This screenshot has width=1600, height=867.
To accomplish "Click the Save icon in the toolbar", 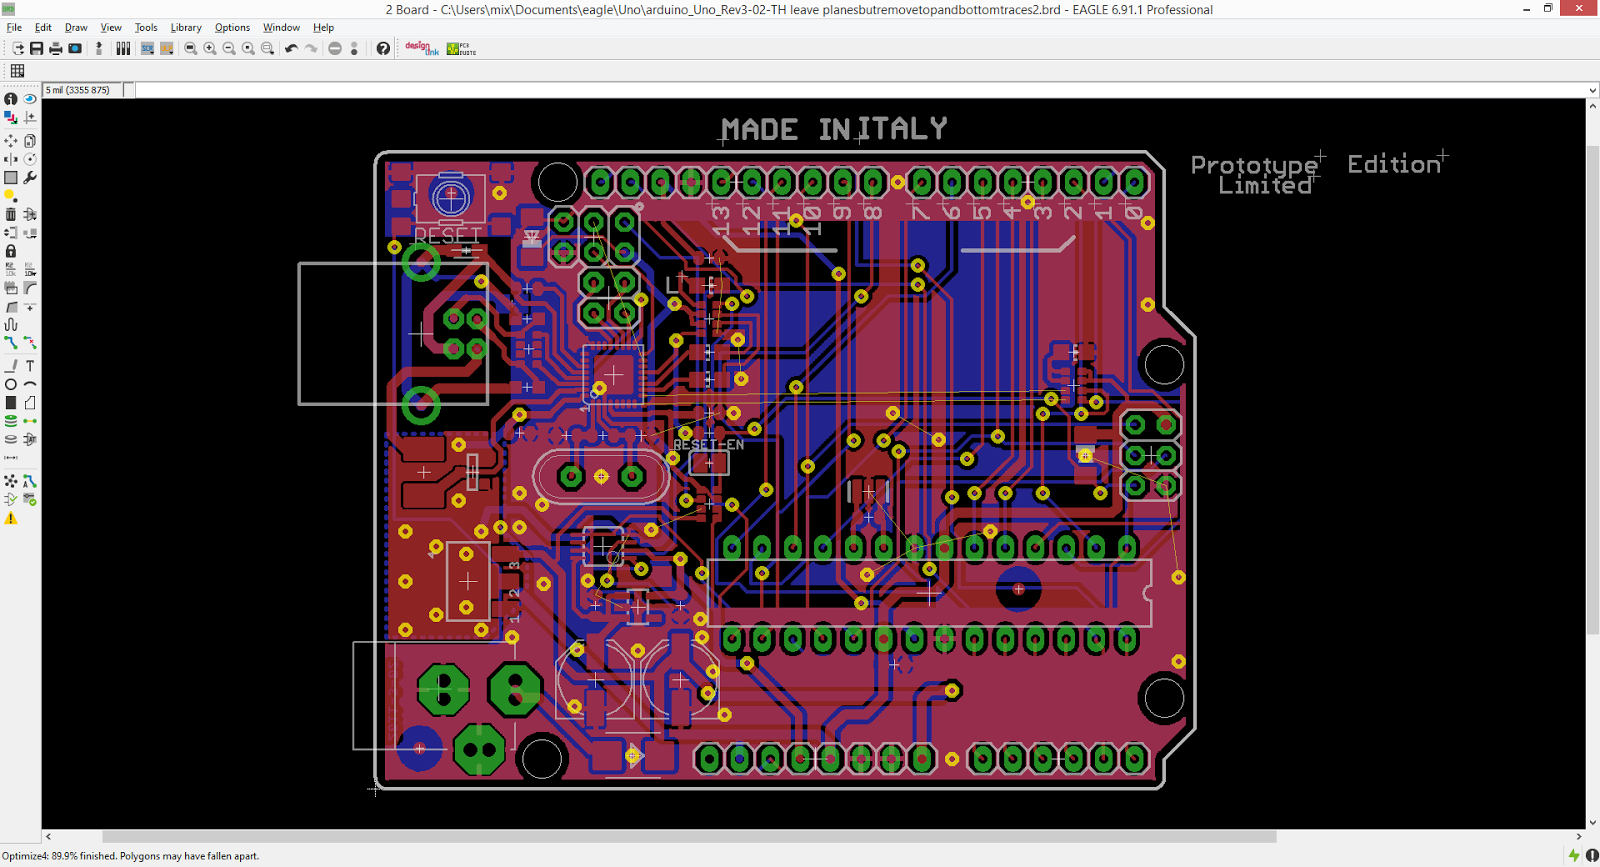I will tap(37, 48).
